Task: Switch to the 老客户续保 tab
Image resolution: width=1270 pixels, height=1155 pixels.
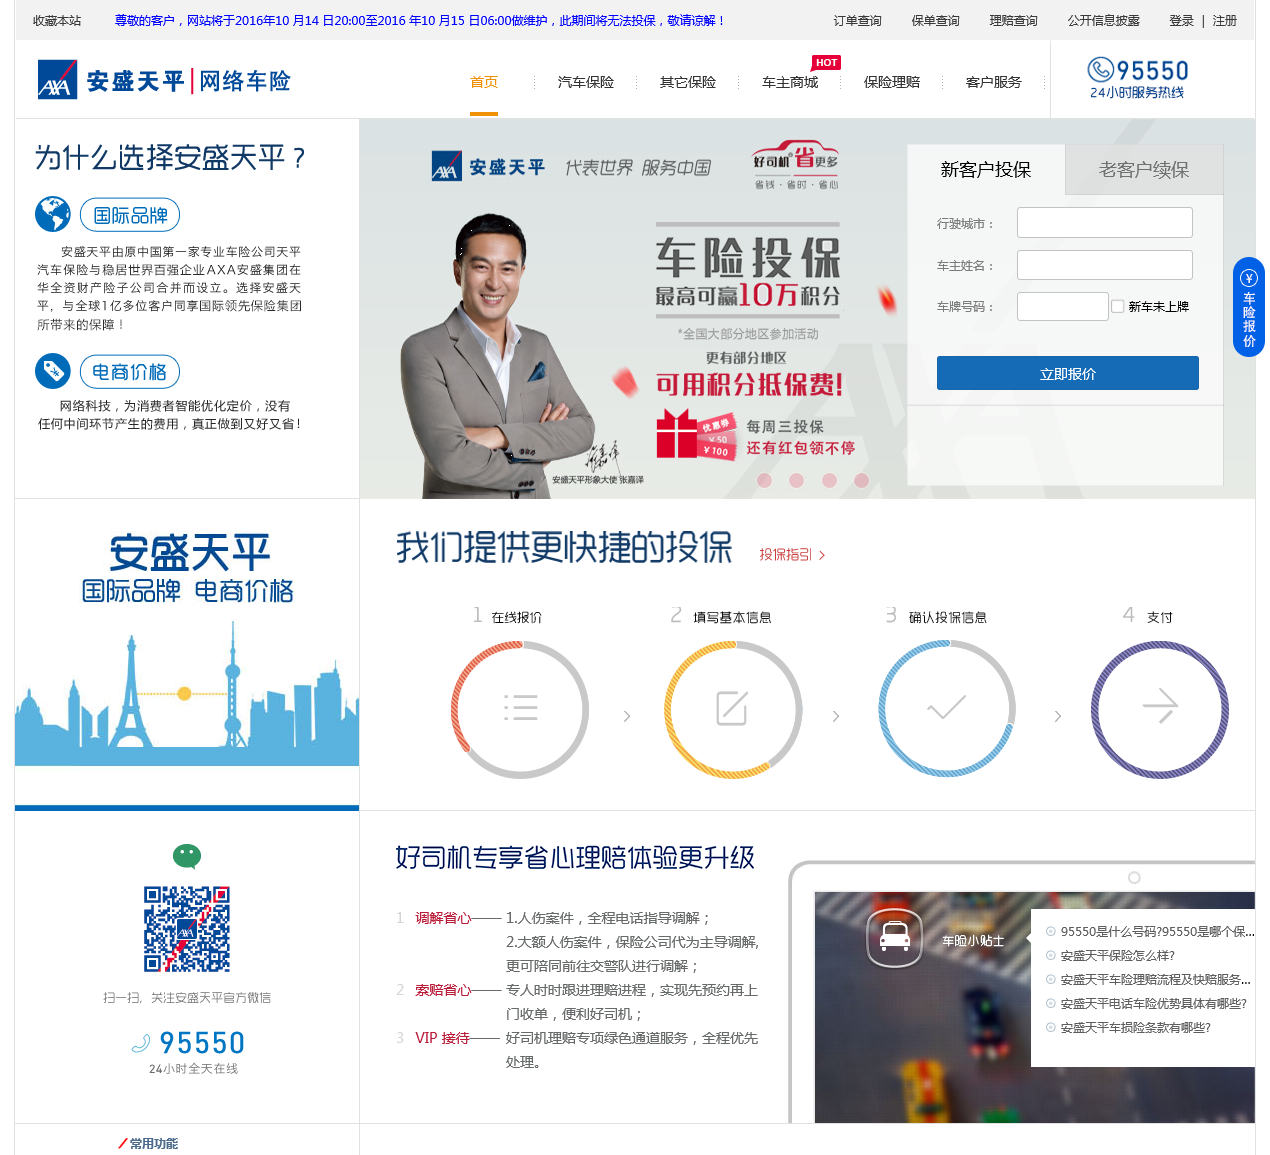Action: pos(1144,169)
